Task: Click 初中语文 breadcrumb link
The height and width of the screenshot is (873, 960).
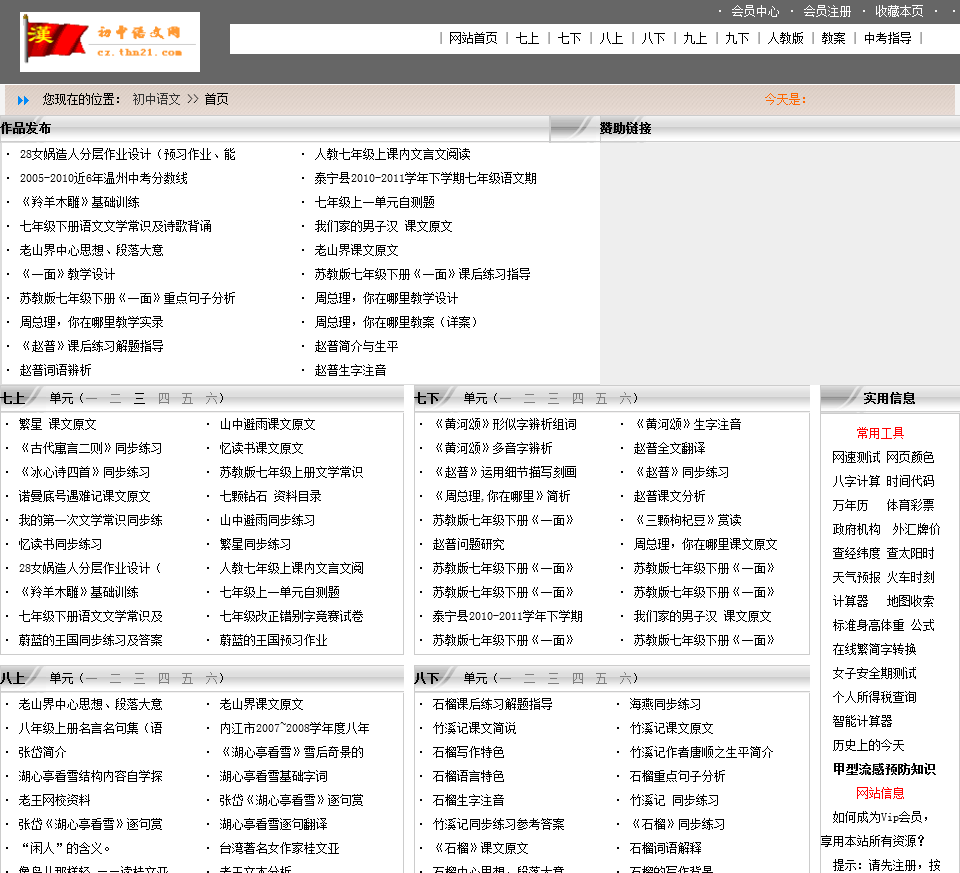Action: pyautogui.click(x=156, y=99)
